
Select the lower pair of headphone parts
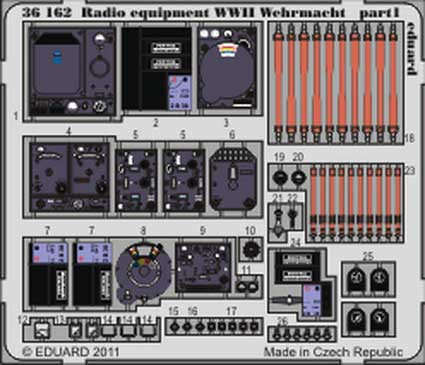[368, 319]
